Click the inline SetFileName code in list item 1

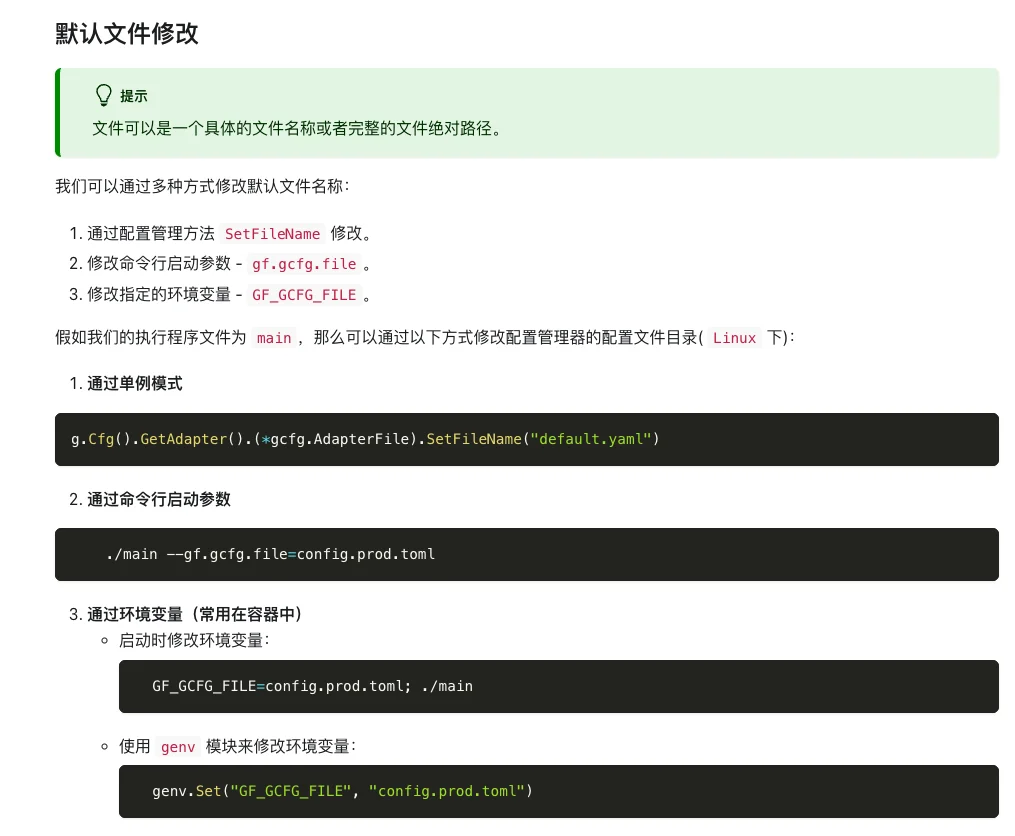(x=272, y=234)
